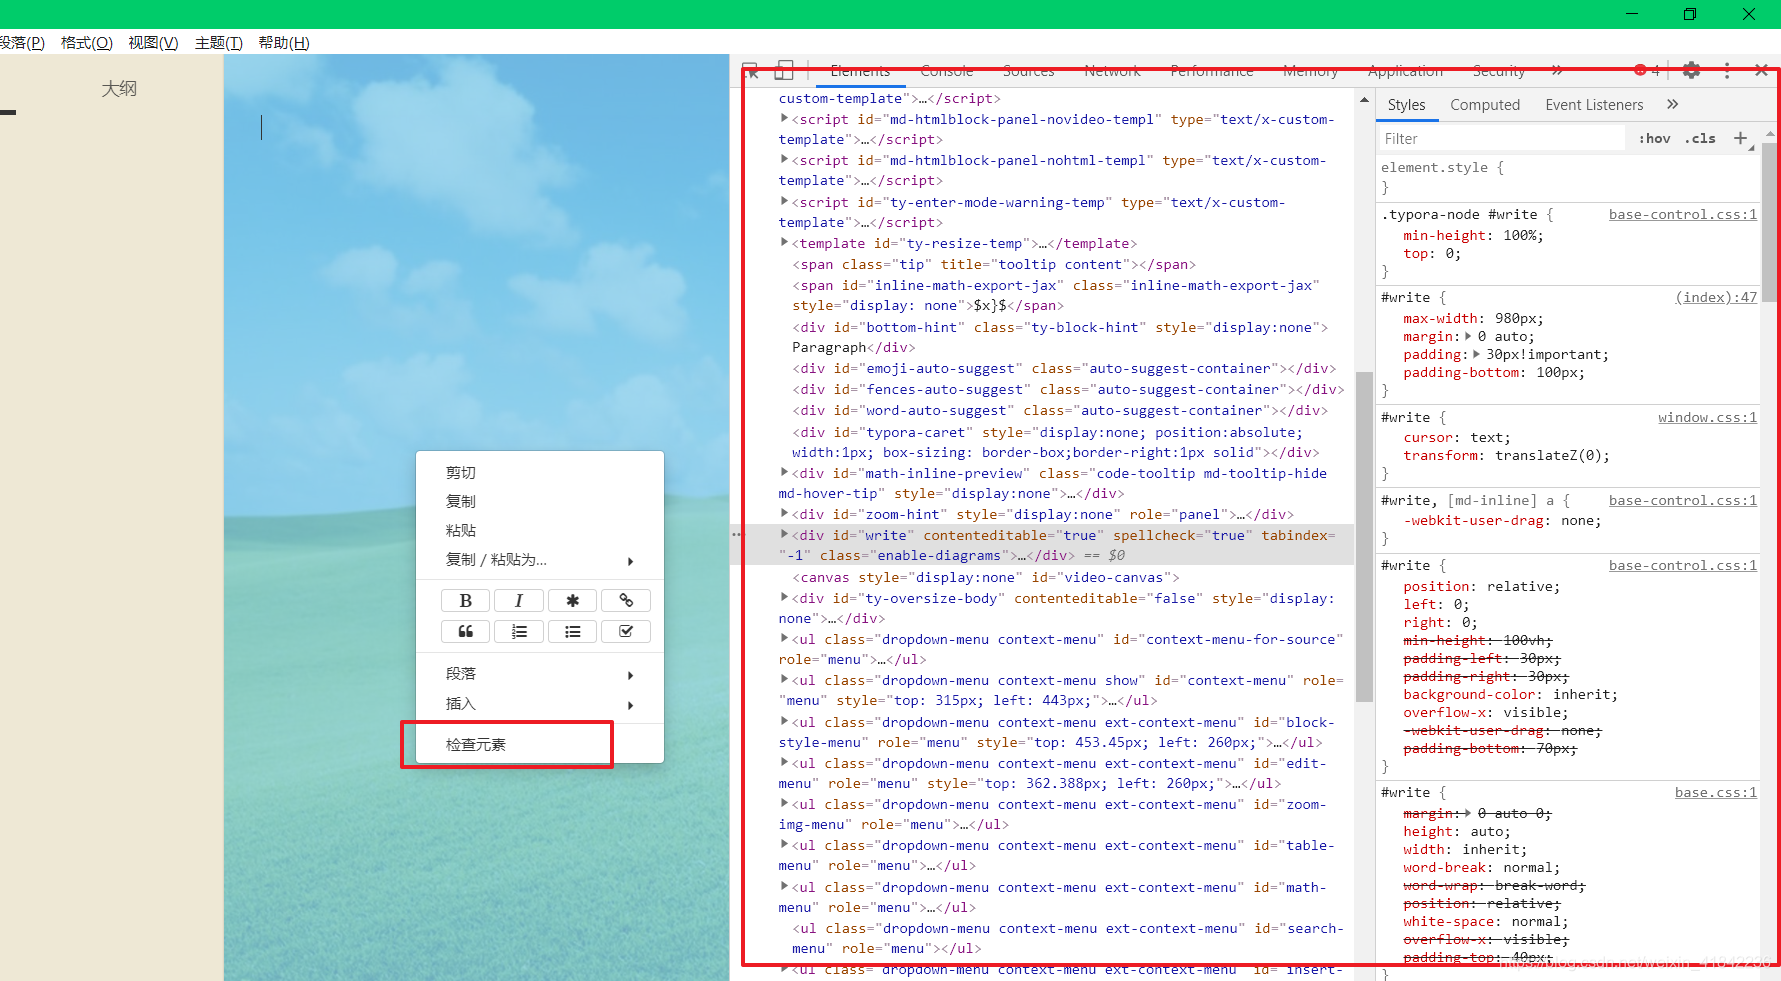Expand ty-resize-temp template node
Screen dimensions: 1781x981
[784, 242]
